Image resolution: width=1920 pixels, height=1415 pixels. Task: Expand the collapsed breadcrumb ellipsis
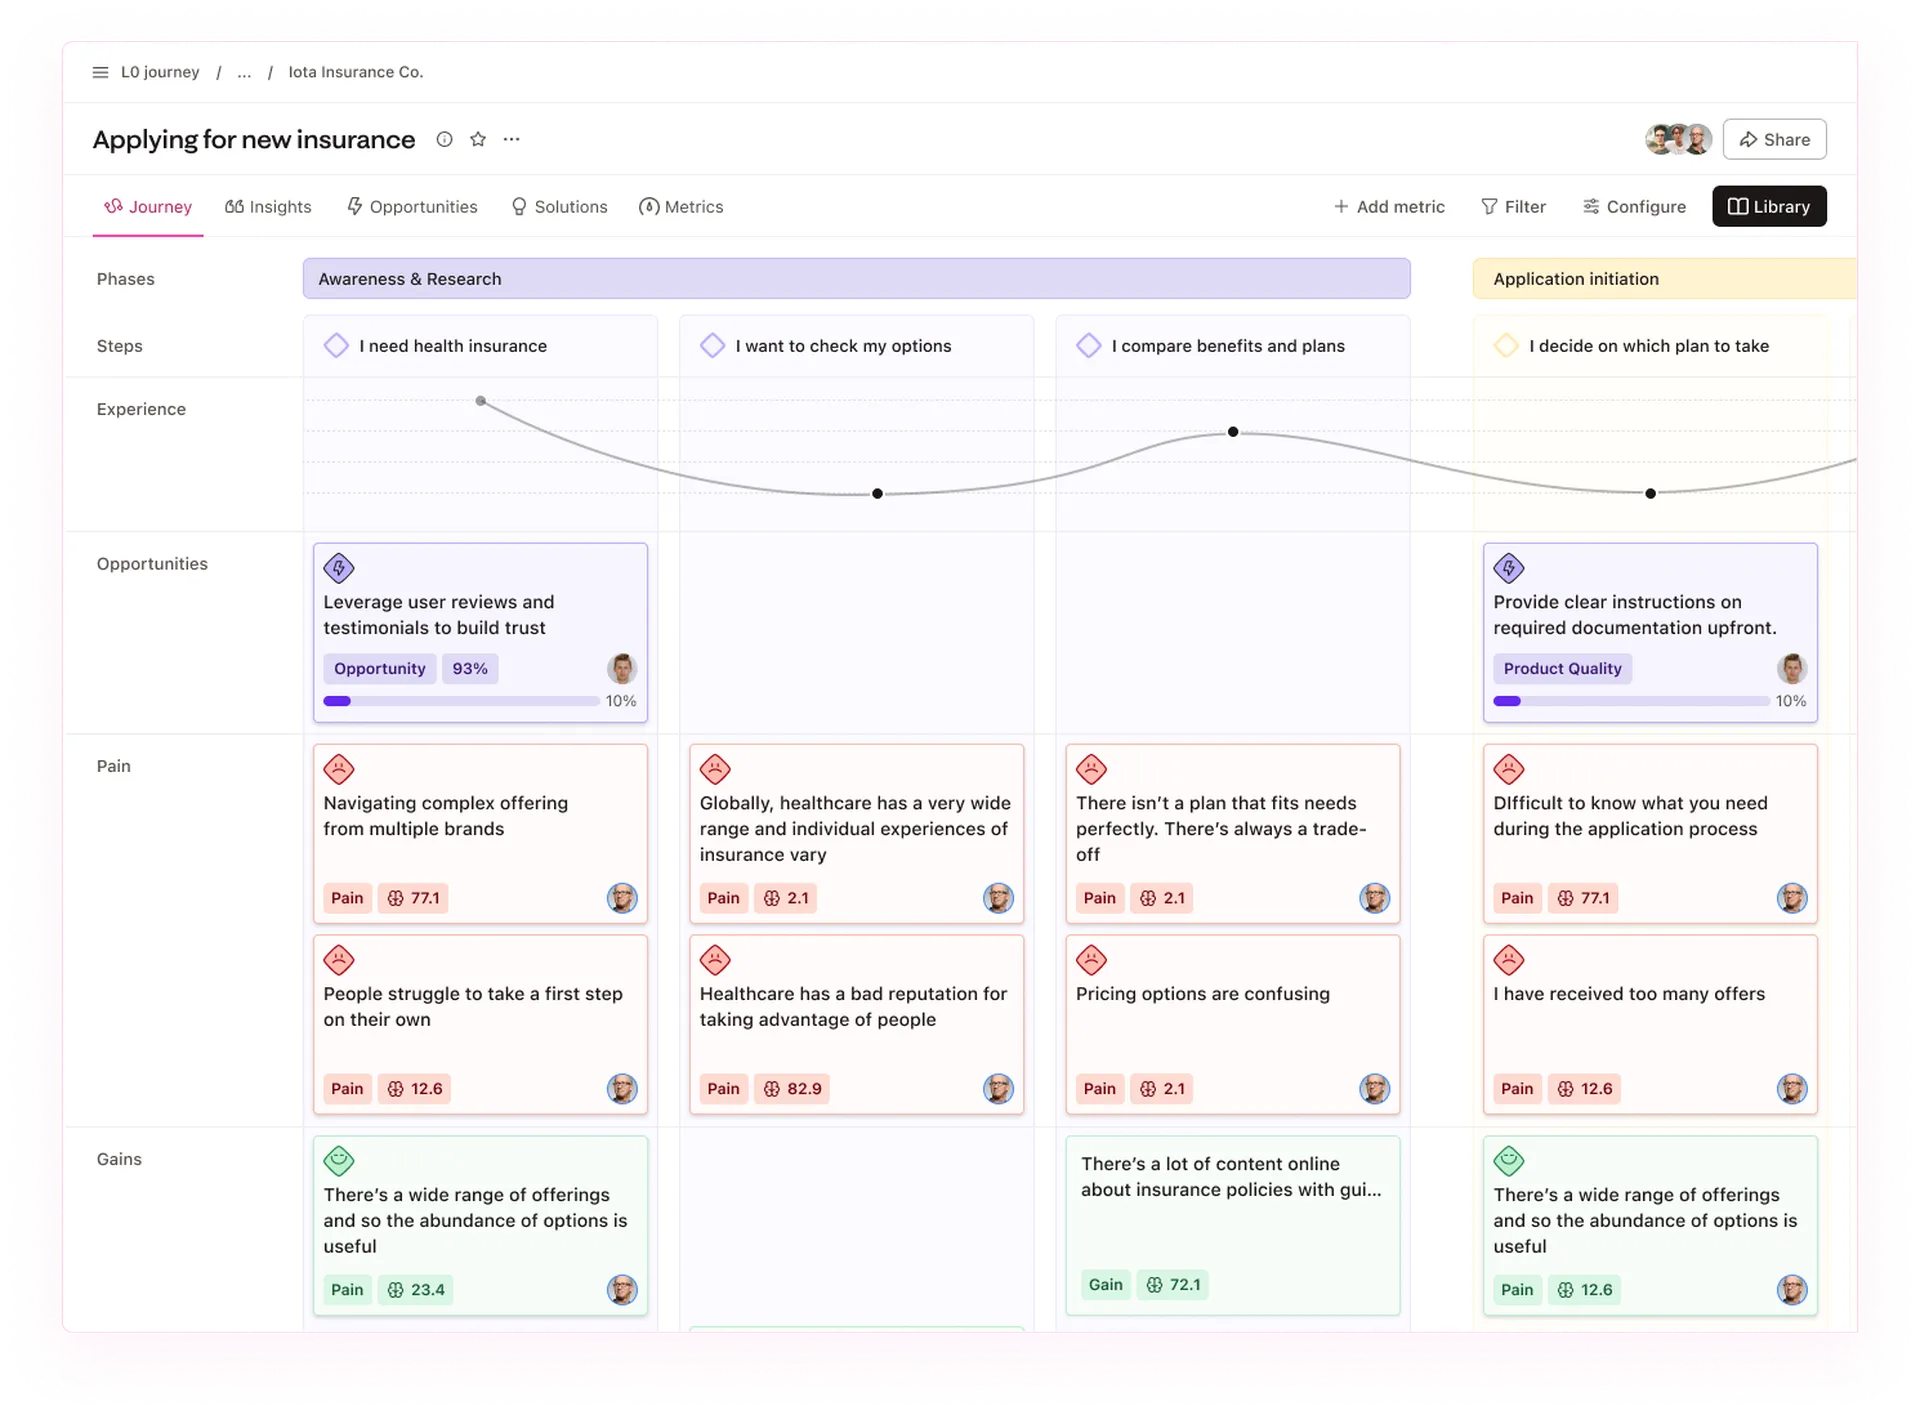coord(244,72)
